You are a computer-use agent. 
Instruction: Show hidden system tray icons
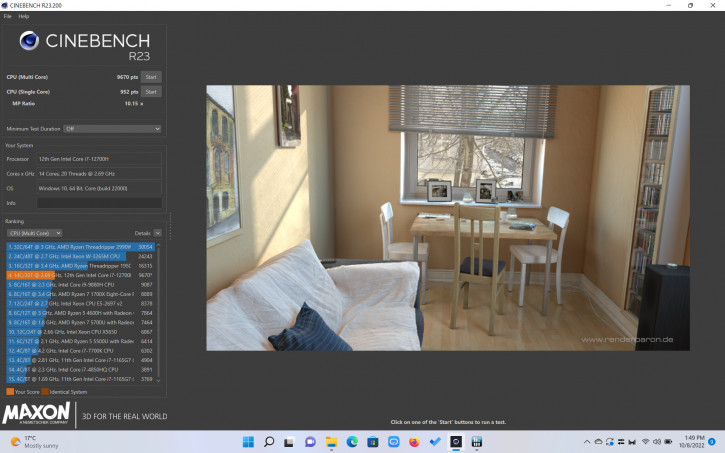click(587, 442)
